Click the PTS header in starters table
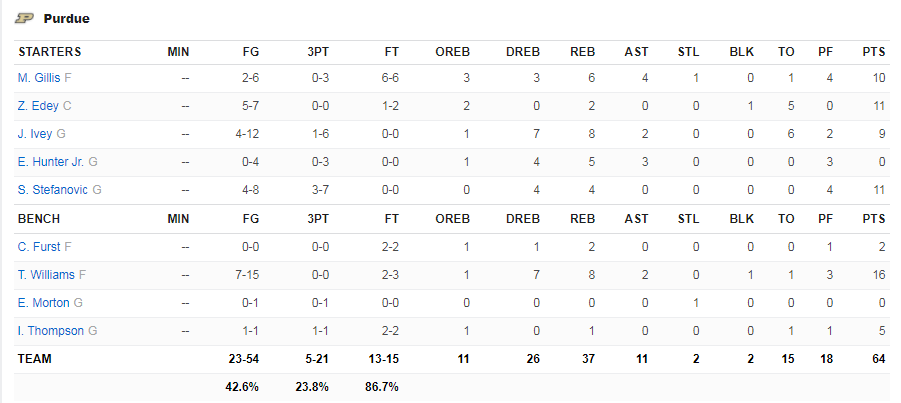Image resolution: width=901 pixels, height=403 pixels. pyautogui.click(x=874, y=52)
